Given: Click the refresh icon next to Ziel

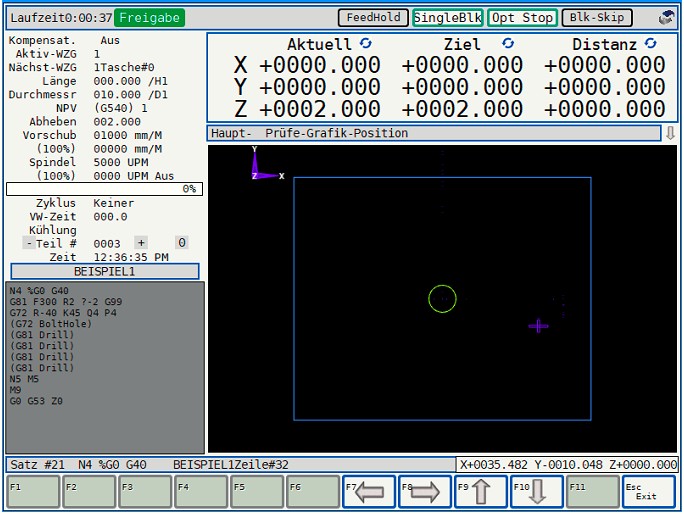Looking at the screenshot, I should click(508, 43).
